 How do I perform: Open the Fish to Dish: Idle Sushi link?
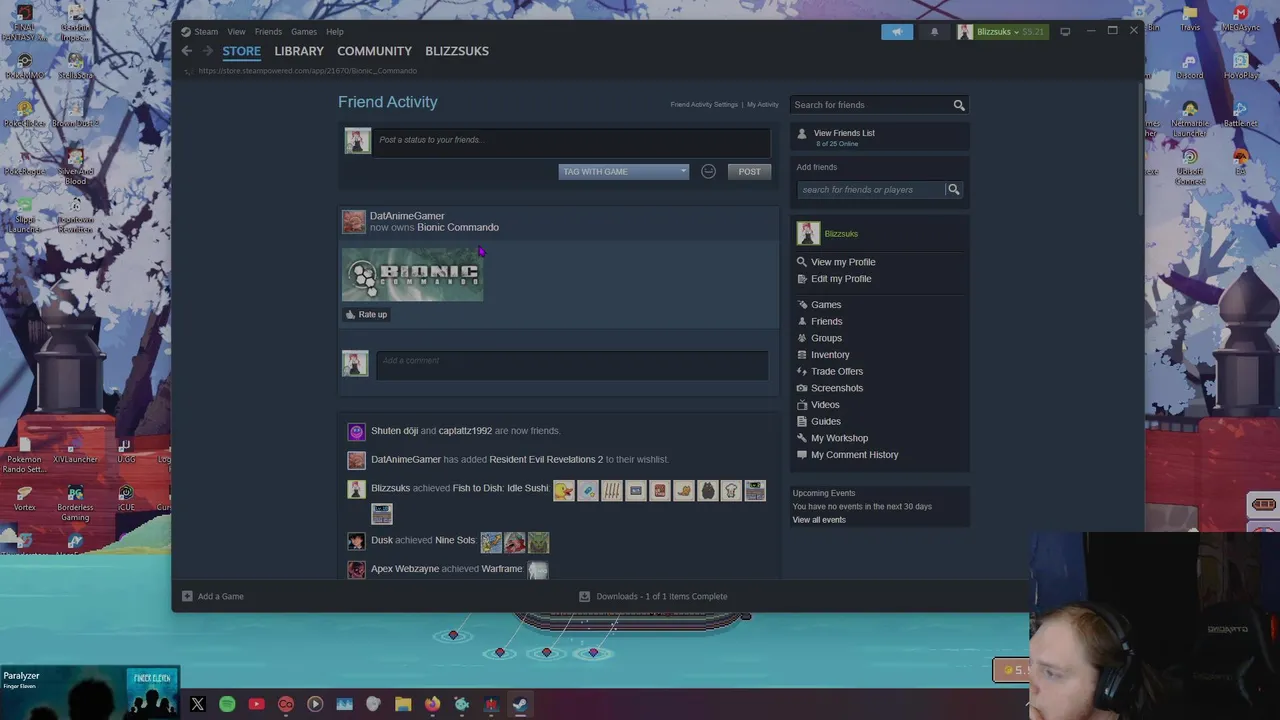coord(501,489)
